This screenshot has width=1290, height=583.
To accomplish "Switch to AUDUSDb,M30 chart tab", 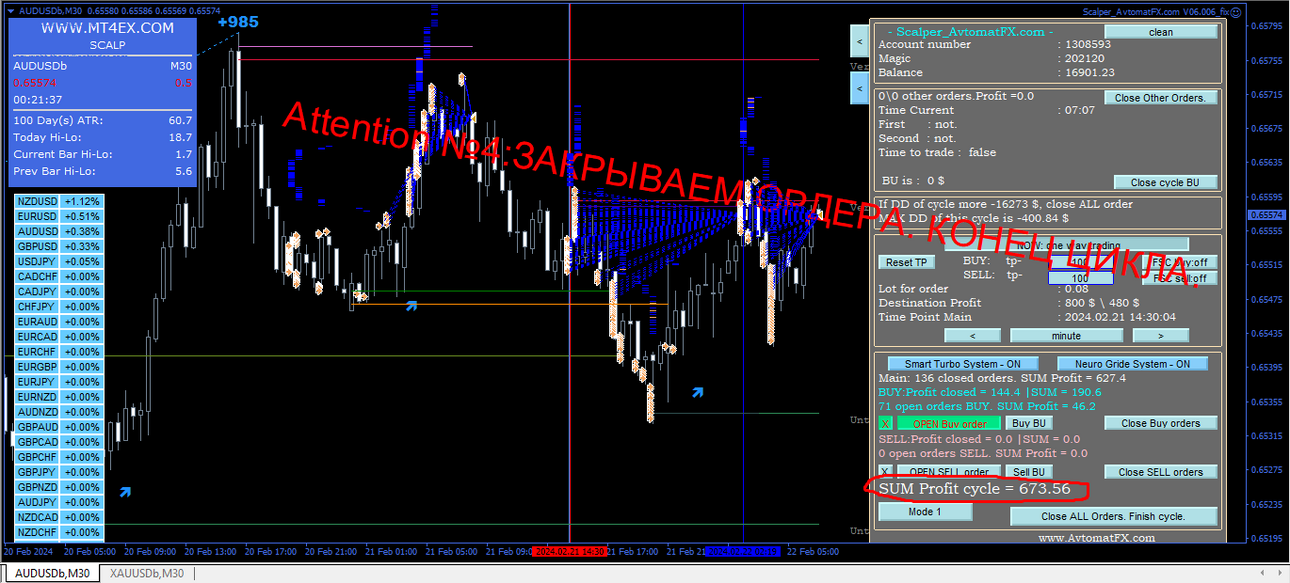I will click(51, 573).
